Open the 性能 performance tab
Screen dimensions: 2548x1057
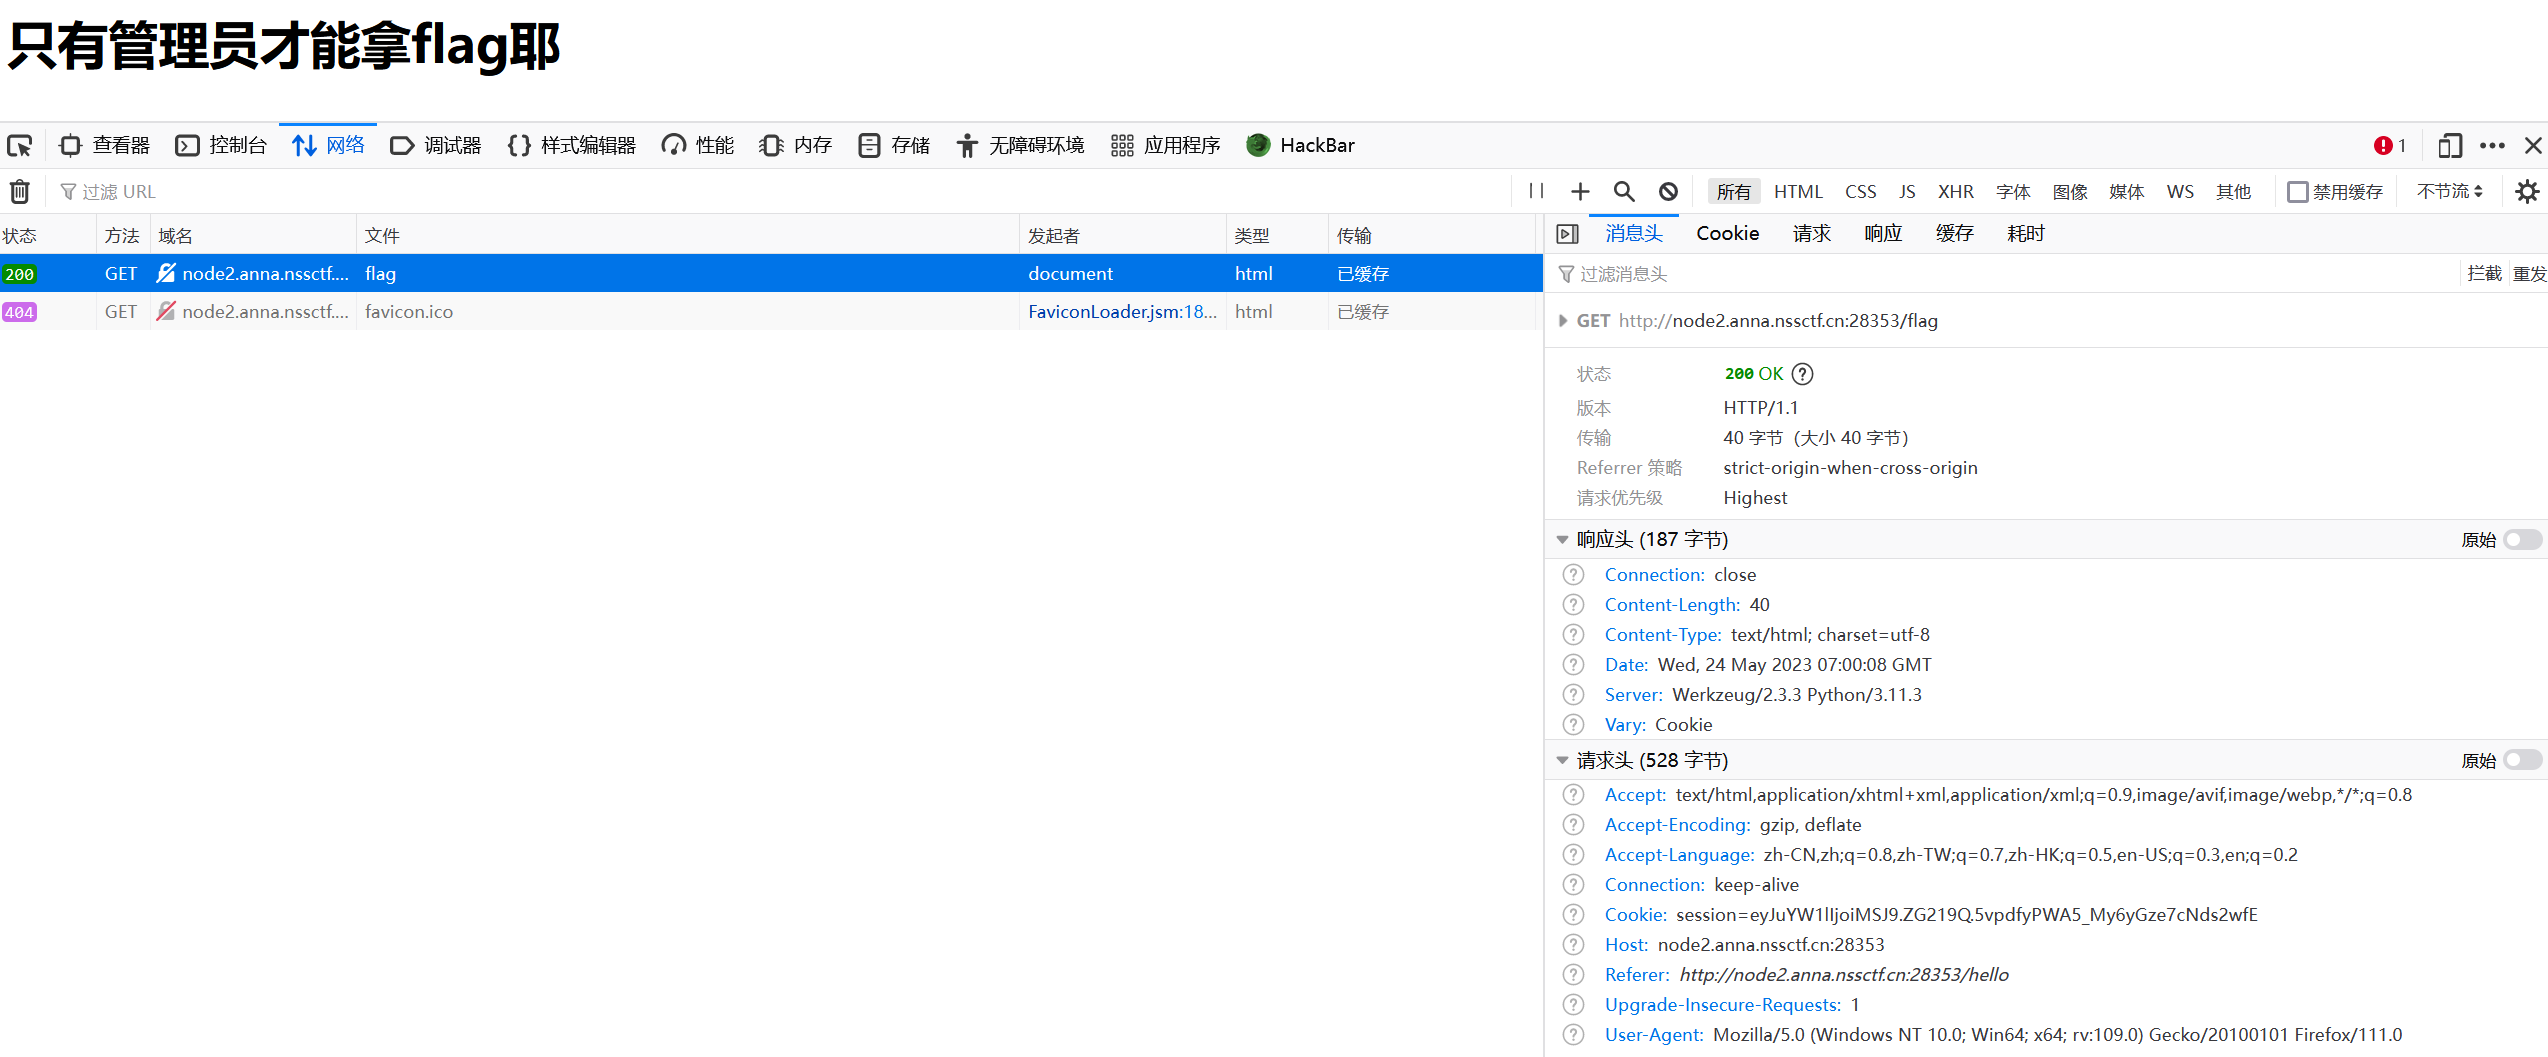[x=698, y=146]
